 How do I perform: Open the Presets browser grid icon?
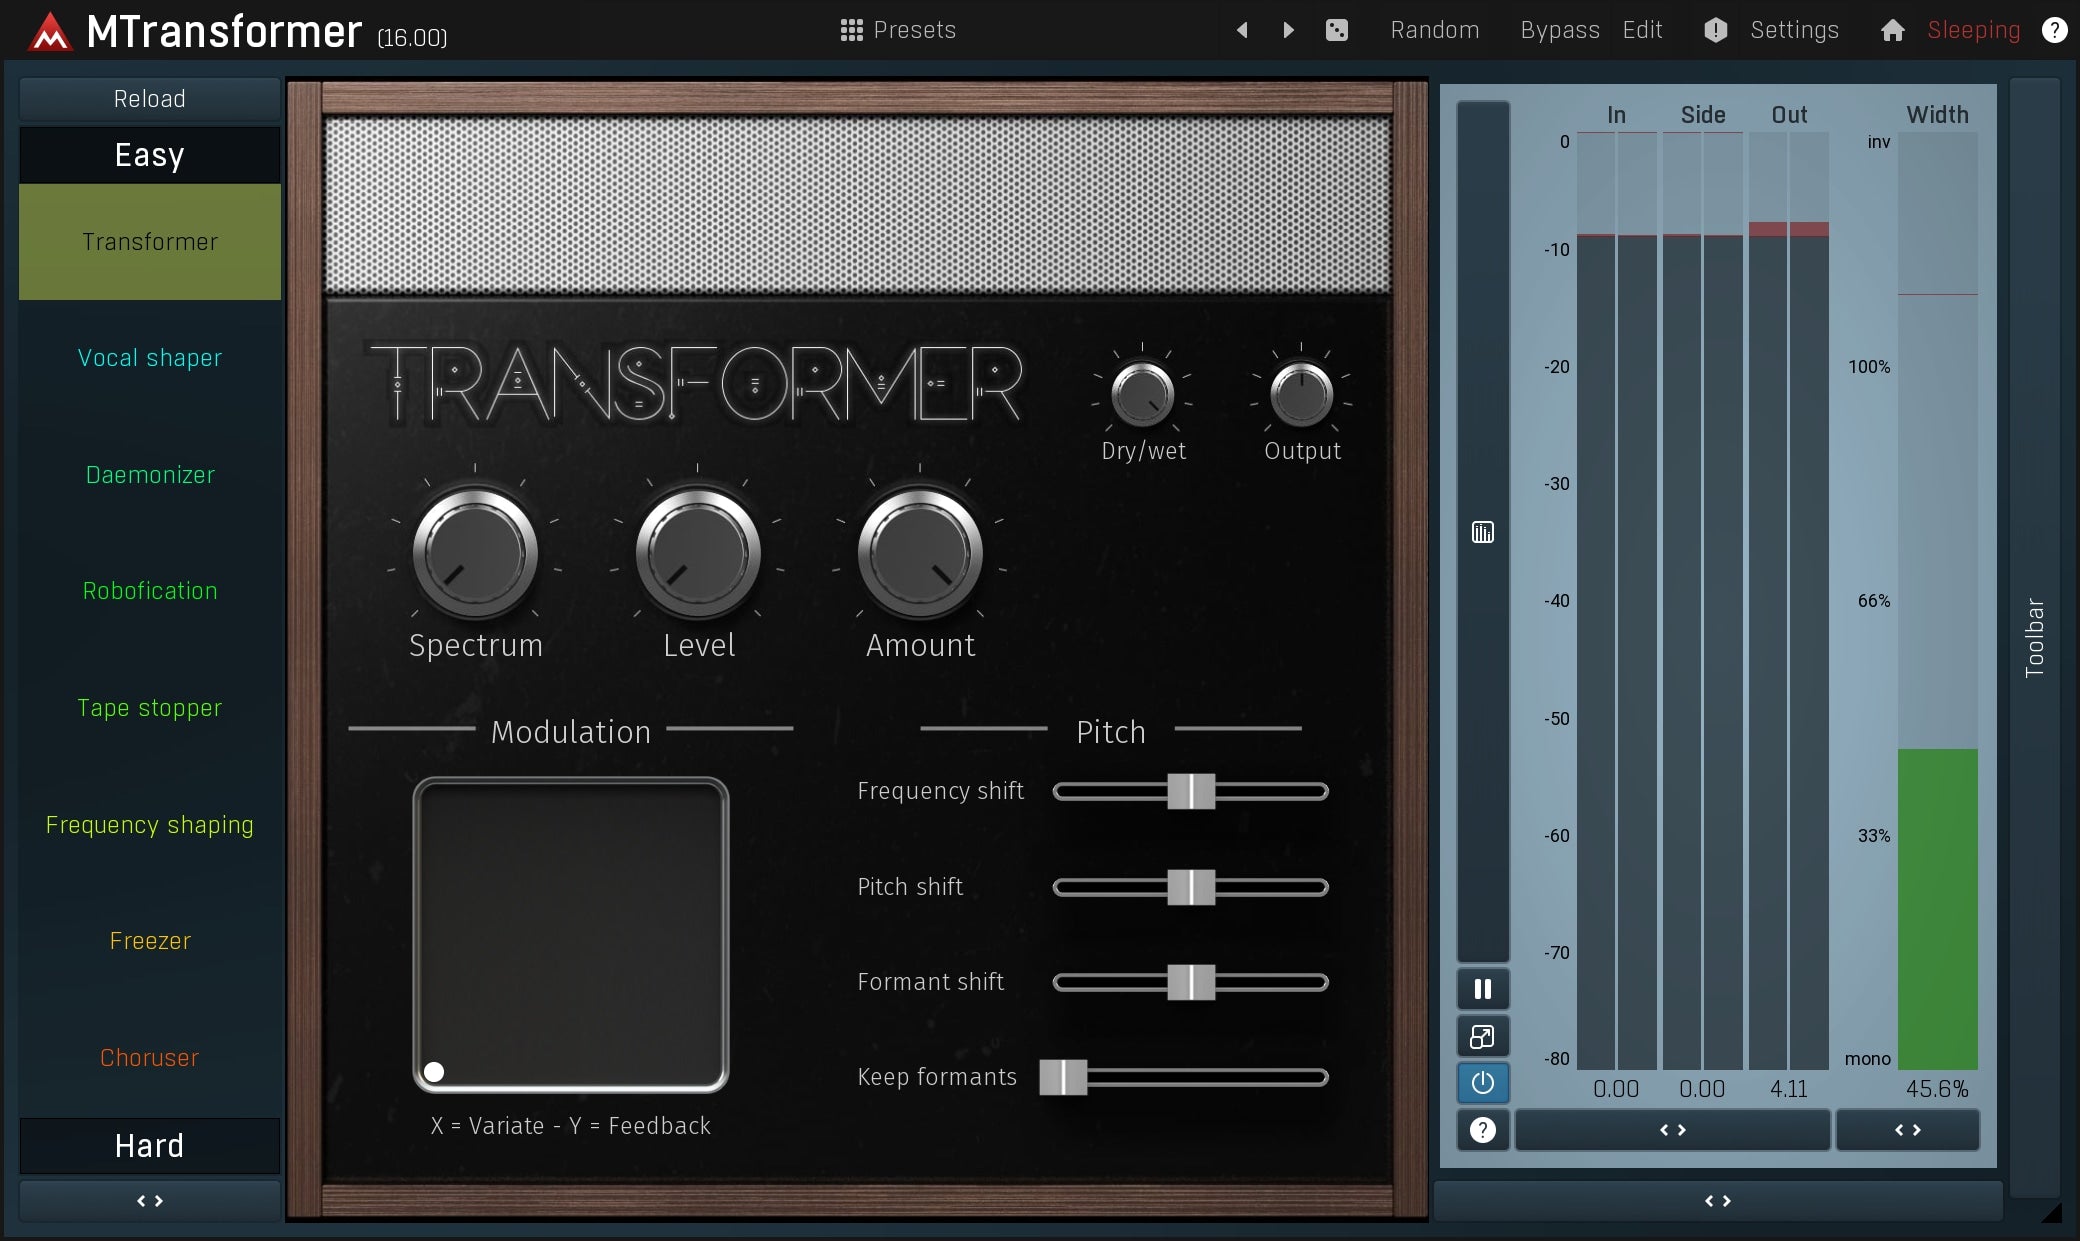pos(853,29)
